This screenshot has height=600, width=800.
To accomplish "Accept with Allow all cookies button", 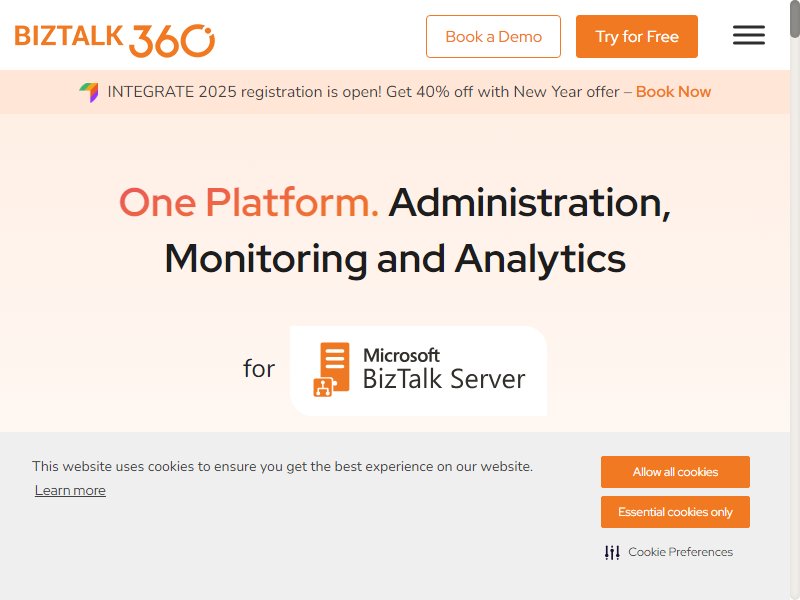I will [675, 472].
